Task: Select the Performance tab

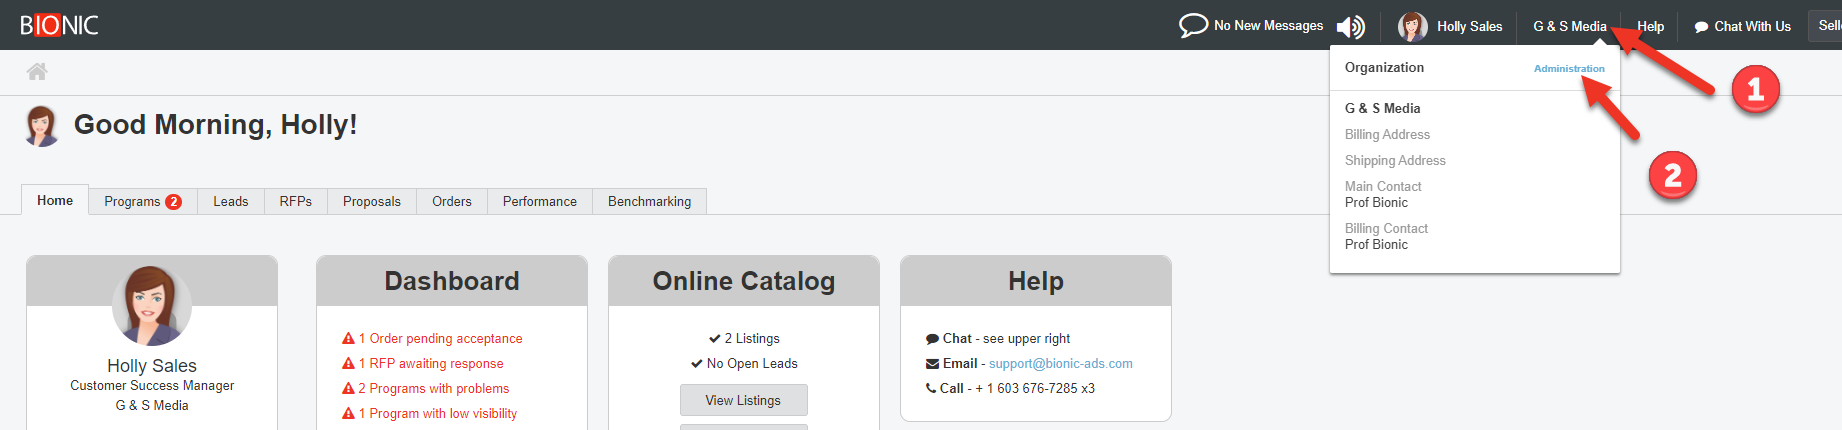Action: click(539, 201)
